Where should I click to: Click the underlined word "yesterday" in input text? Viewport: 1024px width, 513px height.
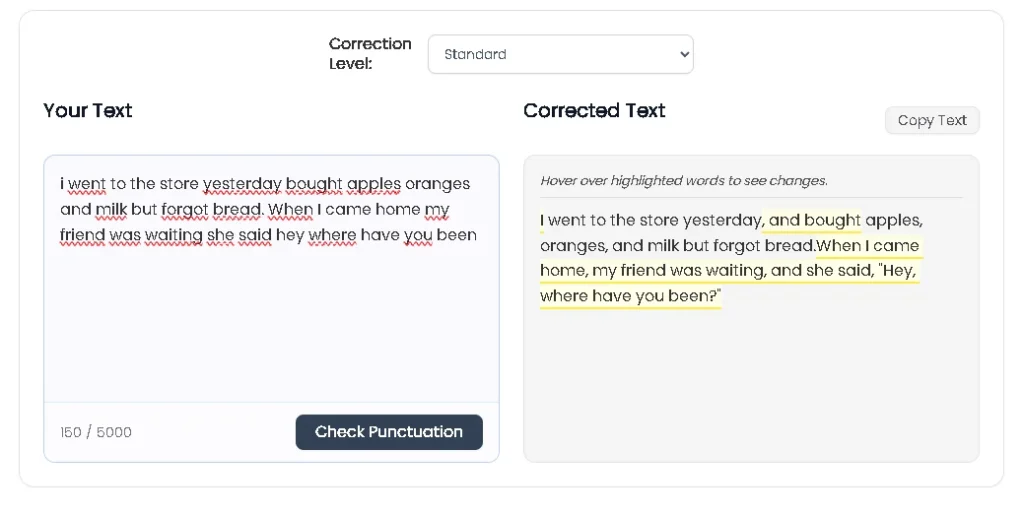pos(242,184)
